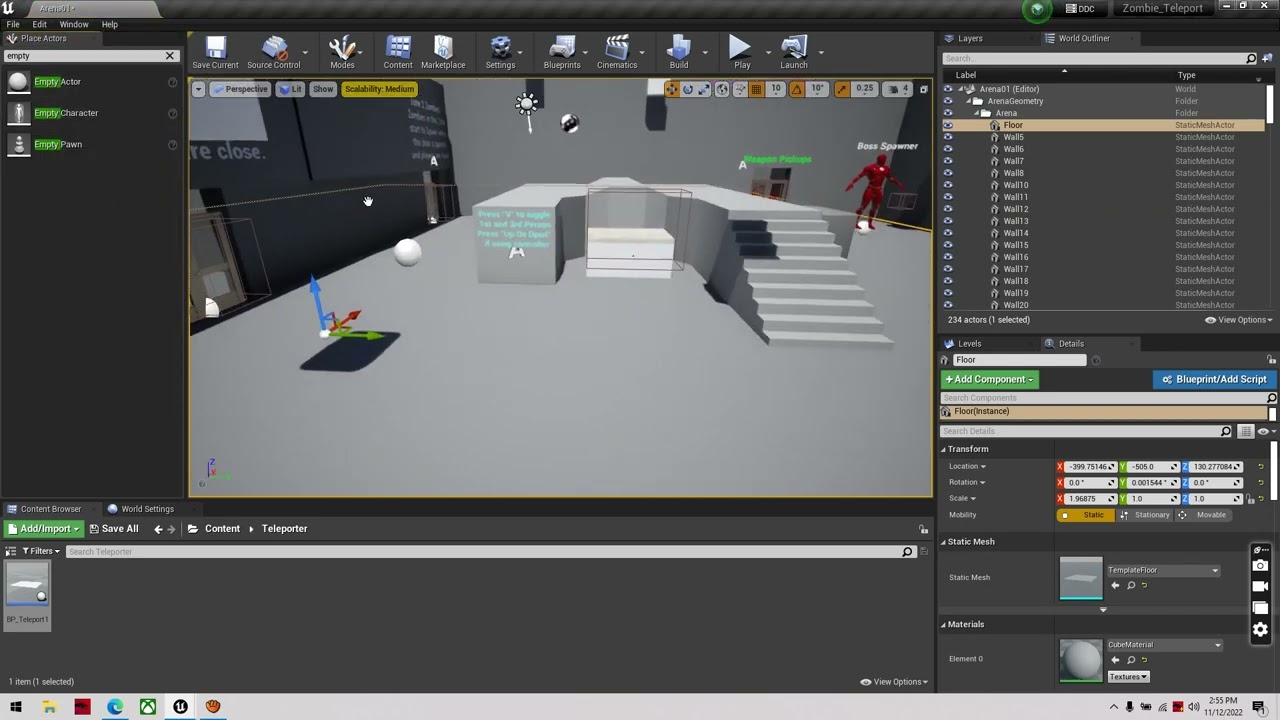
Task: Open the Content toolbar button
Action: (x=398, y=52)
